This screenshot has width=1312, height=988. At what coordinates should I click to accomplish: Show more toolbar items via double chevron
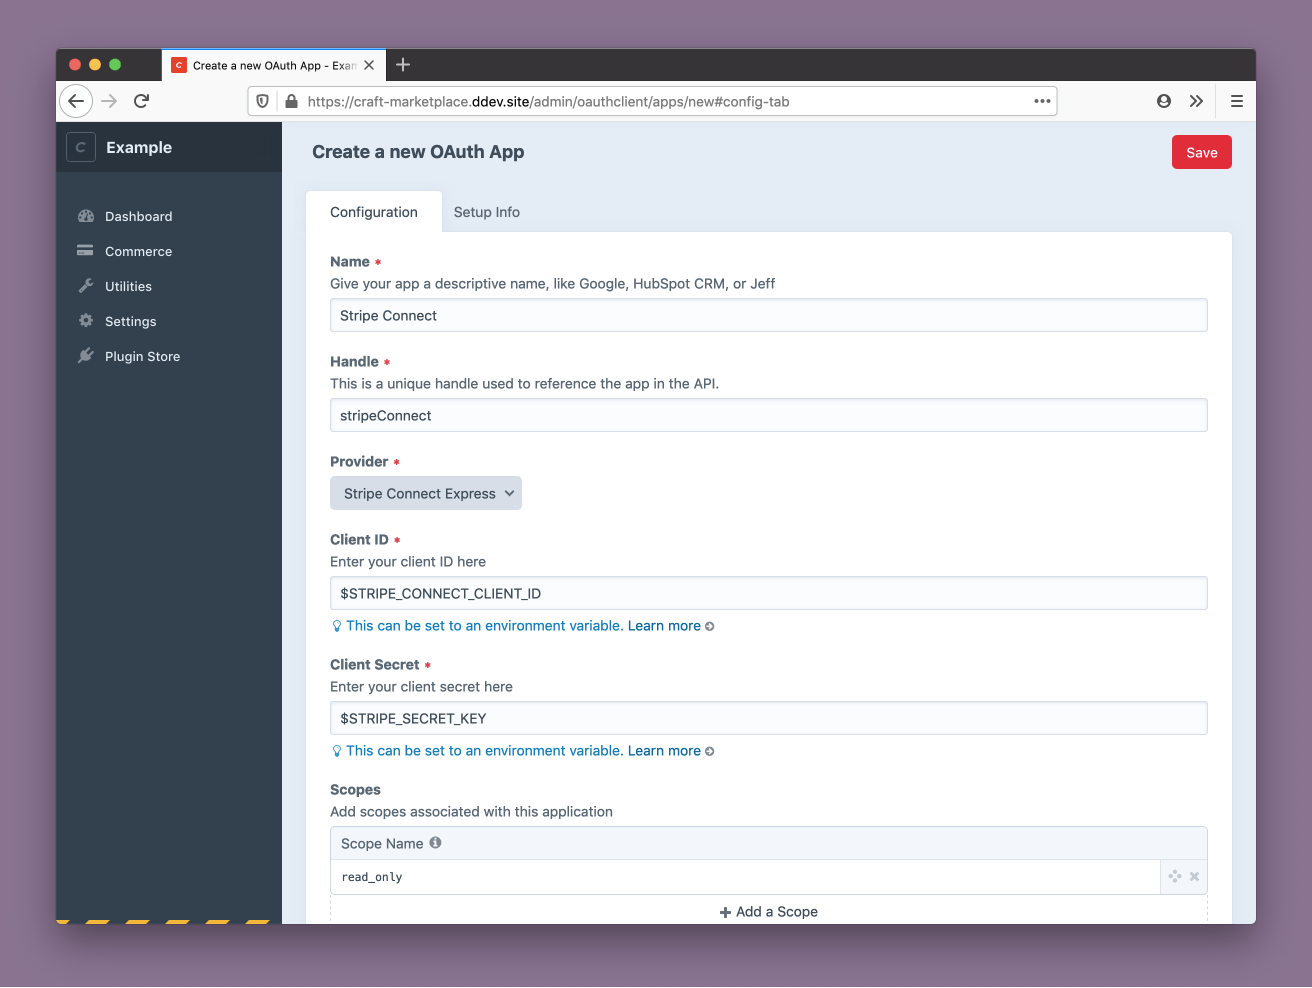[x=1196, y=101]
